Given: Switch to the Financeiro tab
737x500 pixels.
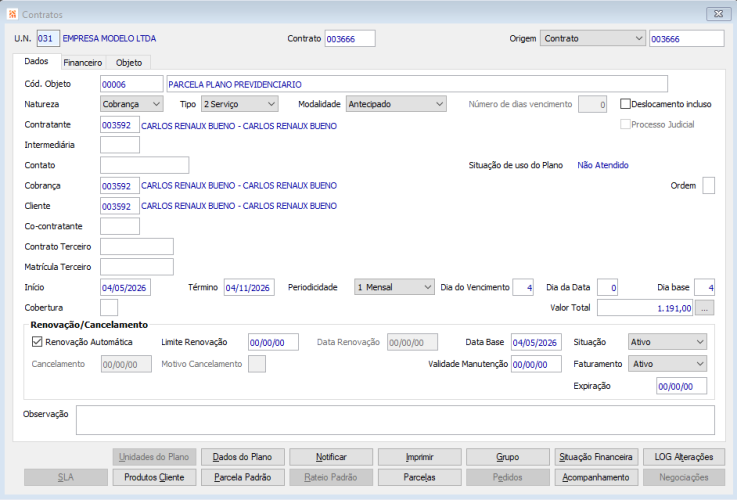Looking at the screenshot, I should tap(83, 62).
